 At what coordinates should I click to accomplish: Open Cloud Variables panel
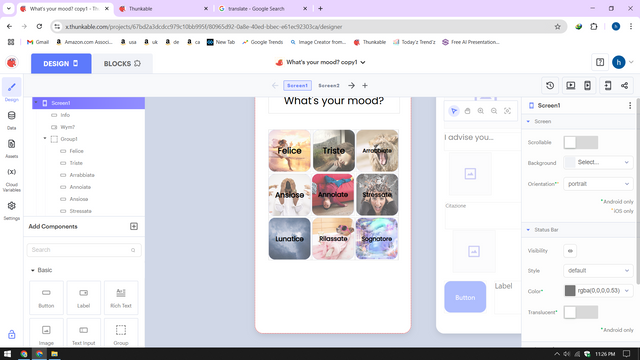[x=11, y=180]
